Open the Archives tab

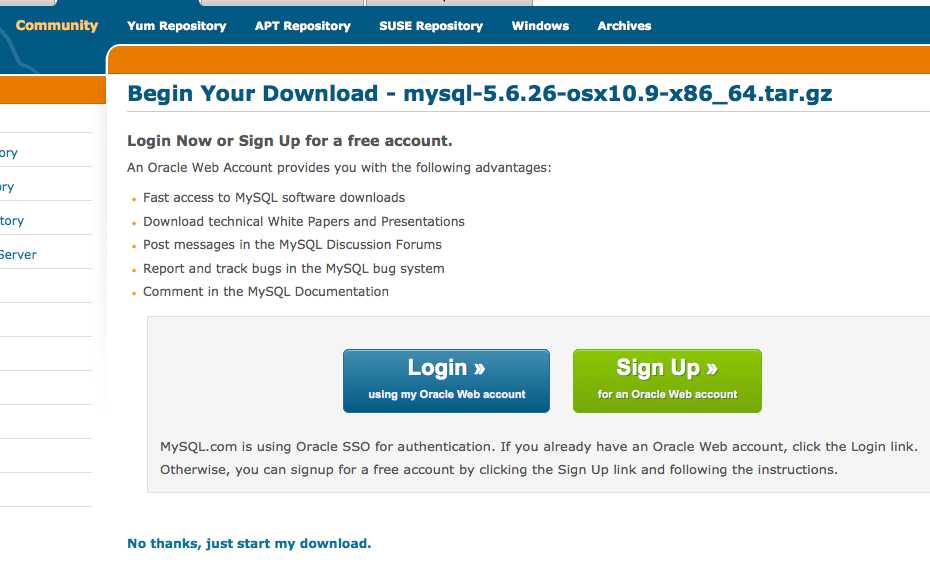(x=624, y=26)
